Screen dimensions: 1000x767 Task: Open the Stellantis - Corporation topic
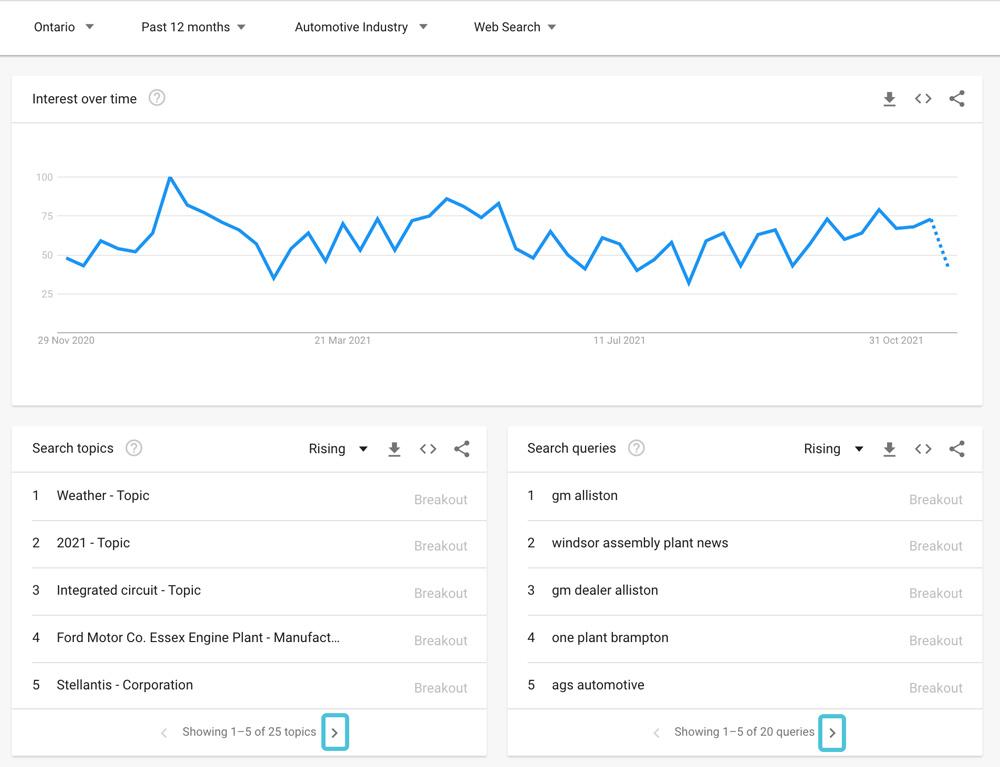click(125, 685)
